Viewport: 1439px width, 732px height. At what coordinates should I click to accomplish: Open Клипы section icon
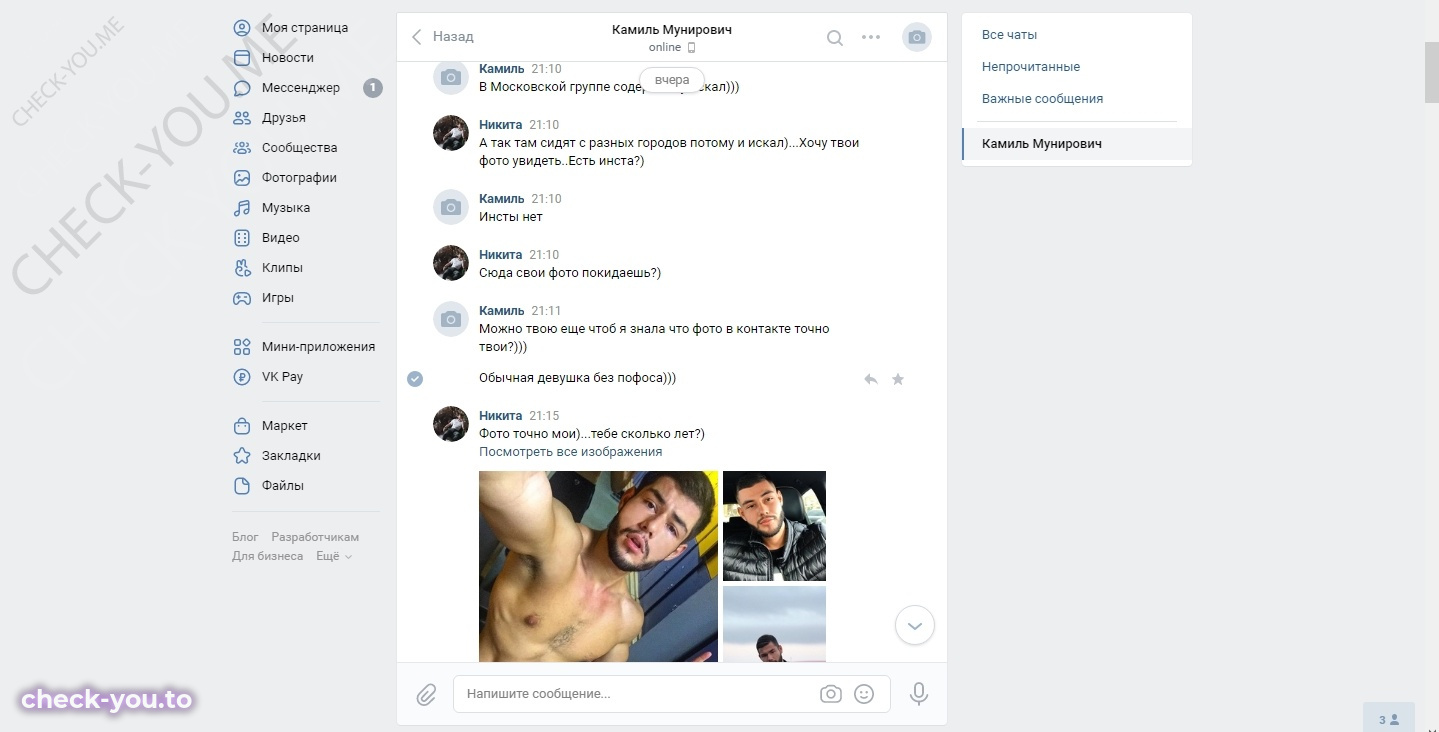[242, 268]
